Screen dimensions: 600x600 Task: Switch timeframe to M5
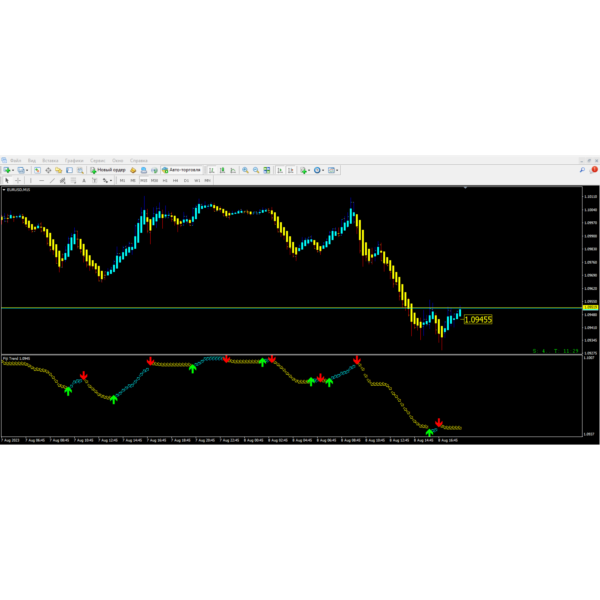[133, 181]
